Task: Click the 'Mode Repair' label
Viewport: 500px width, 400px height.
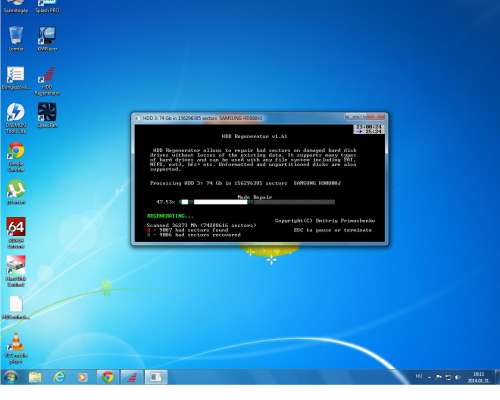Action: tap(255, 197)
